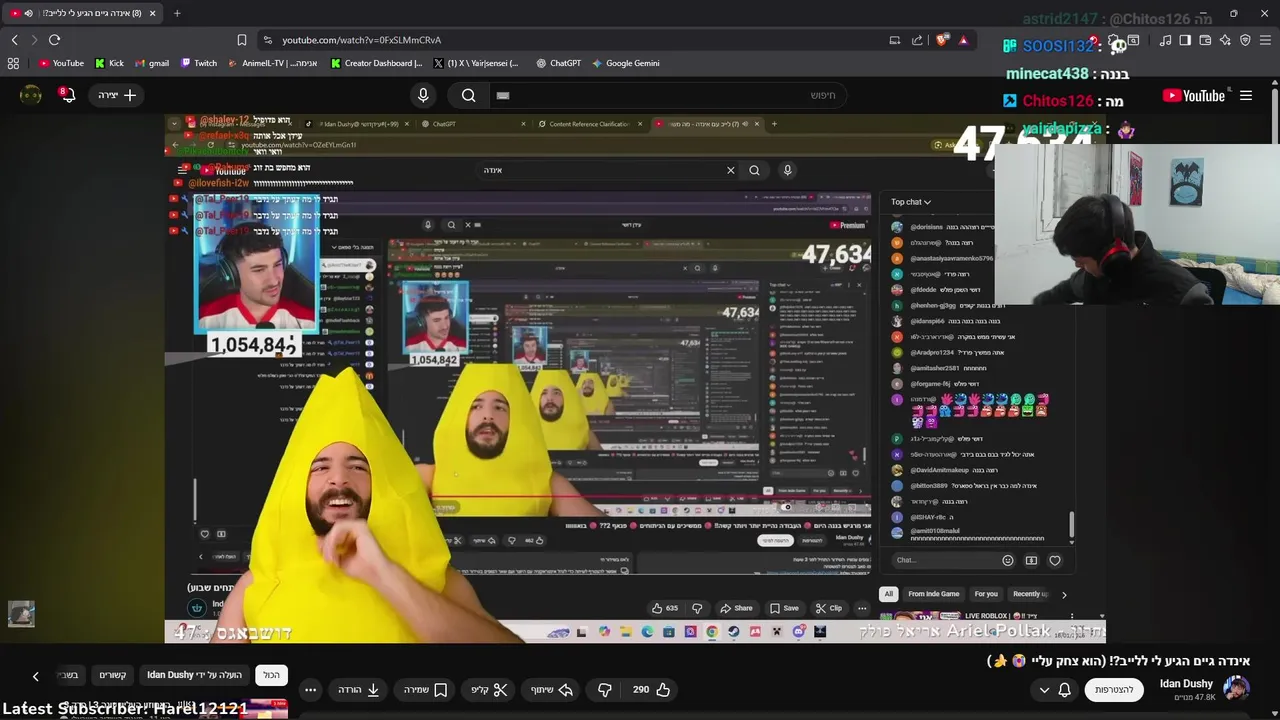1280x720 pixels.
Task: Focus the YouTube חיפוש search field
Action: (x=666, y=95)
